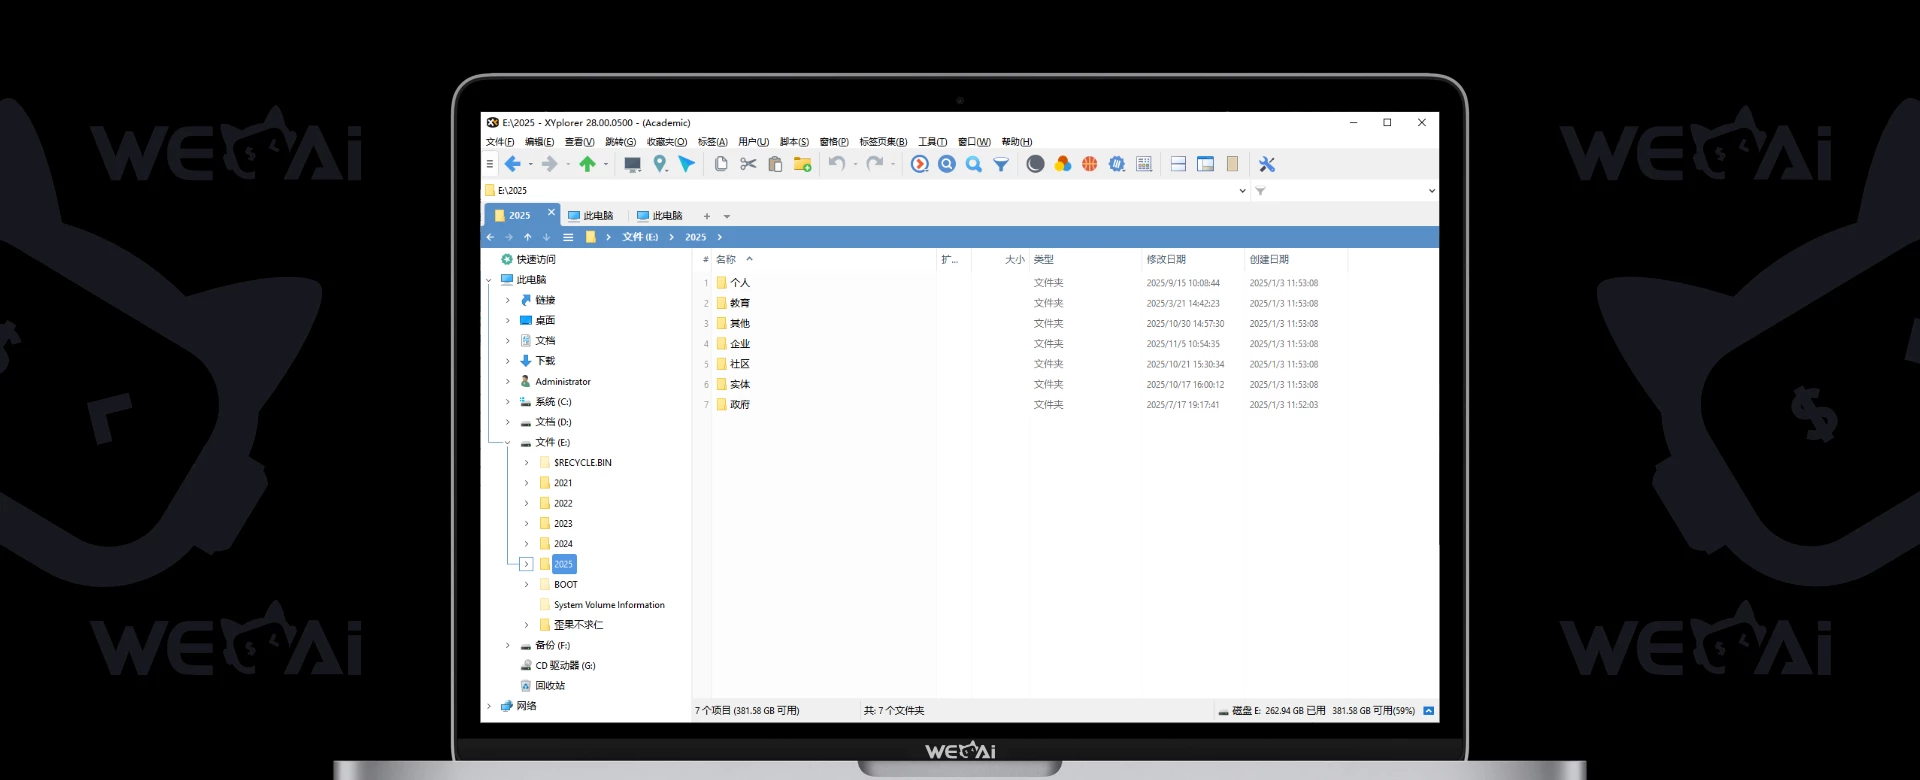The image size is (1920, 780).
Task: Click 2025 crumb in breadcrumb bar
Action: point(696,237)
